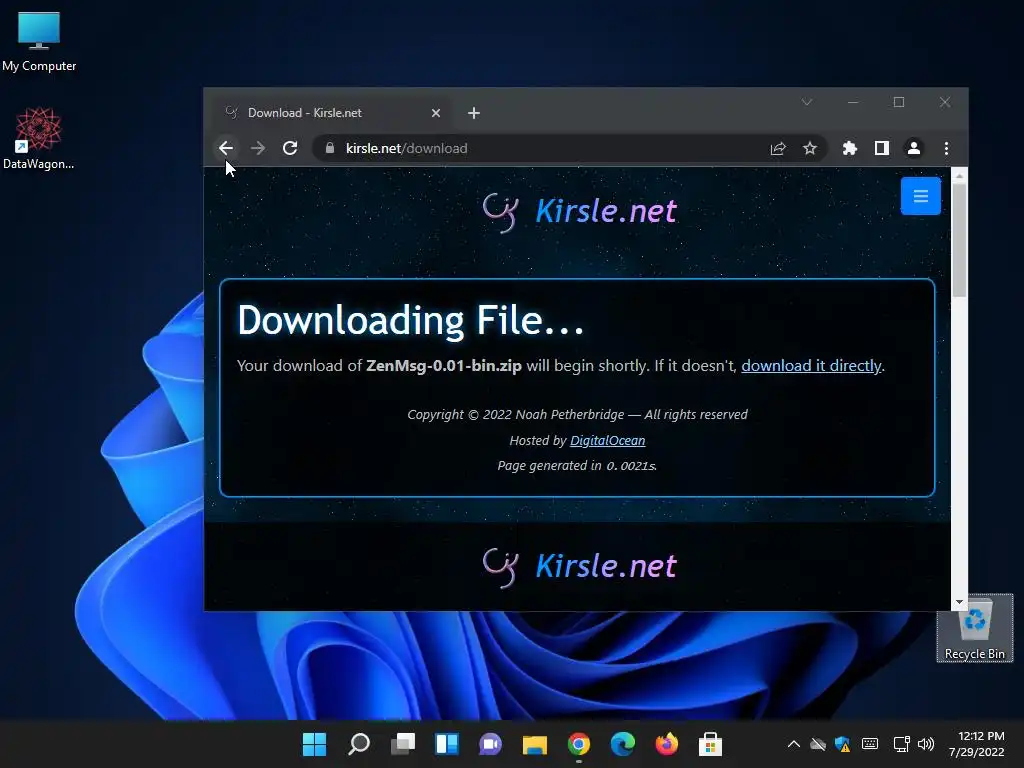Click the touch keyboard tray icon
Screen dimensions: 1024x768
tap(870, 744)
